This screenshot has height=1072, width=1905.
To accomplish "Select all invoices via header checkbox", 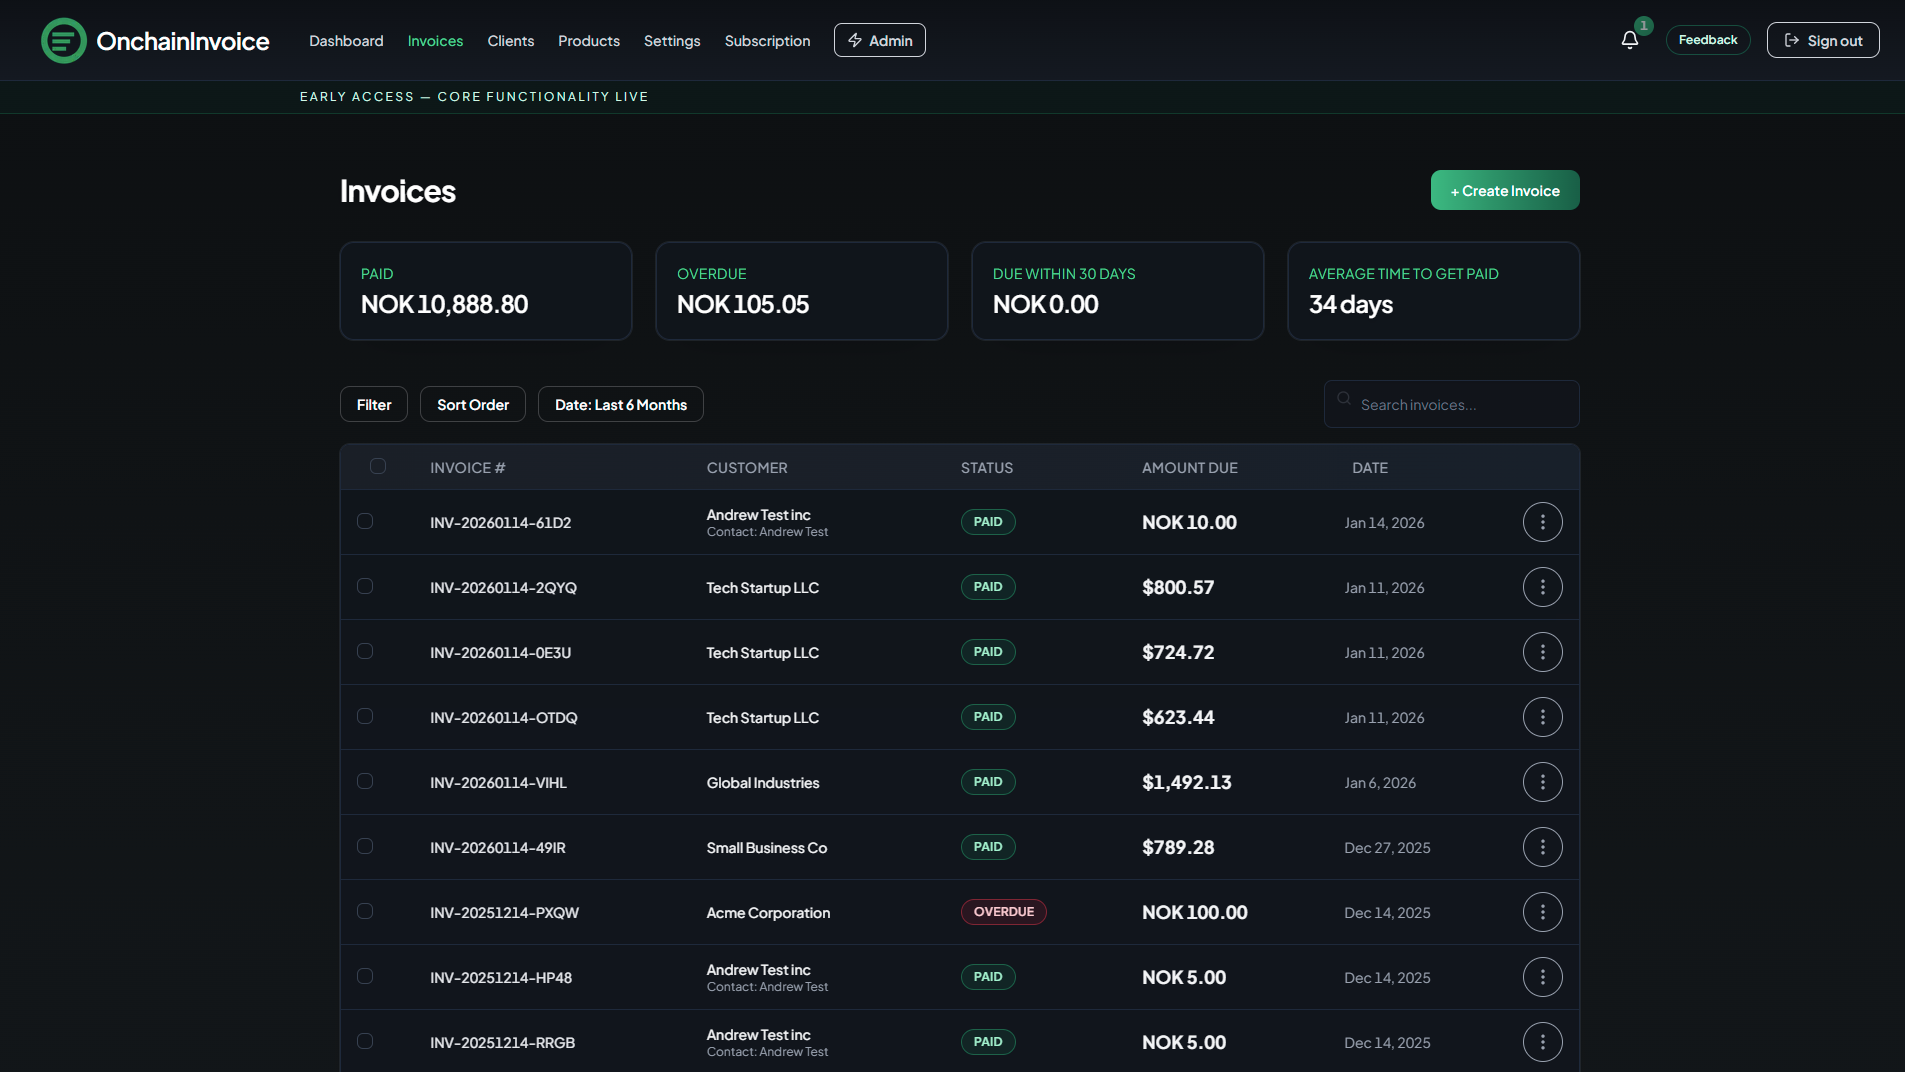I will [378, 466].
